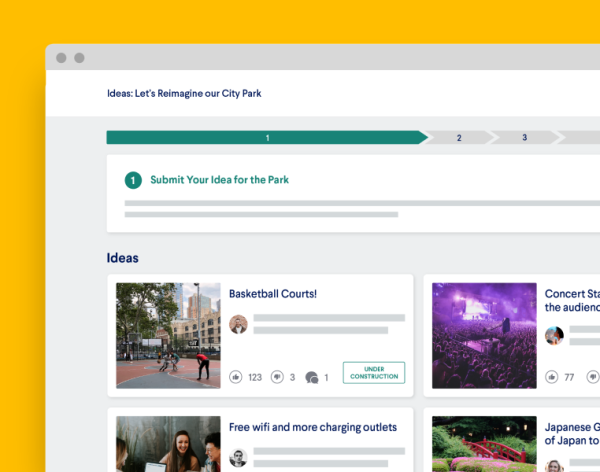View basketball court photo thumbnail
Image resolution: width=600 pixels, height=472 pixels.
click(168, 336)
